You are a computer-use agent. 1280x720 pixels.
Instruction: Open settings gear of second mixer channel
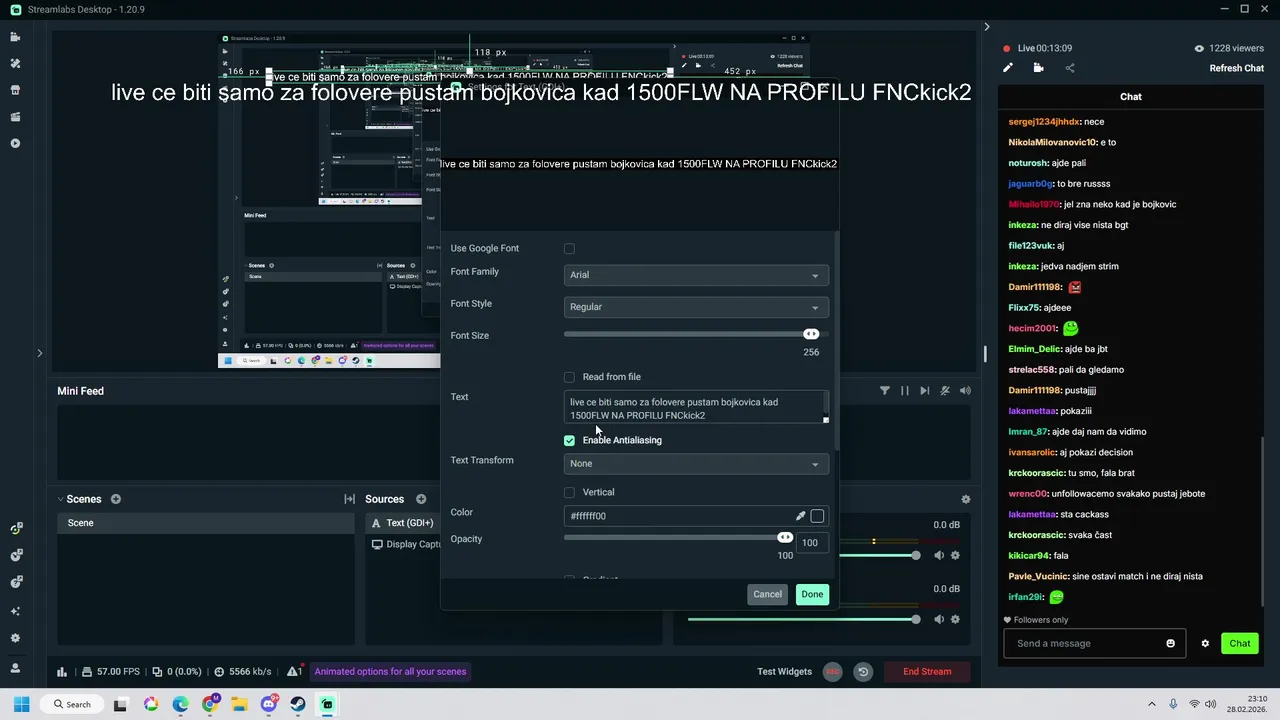[x=956, y=619]
